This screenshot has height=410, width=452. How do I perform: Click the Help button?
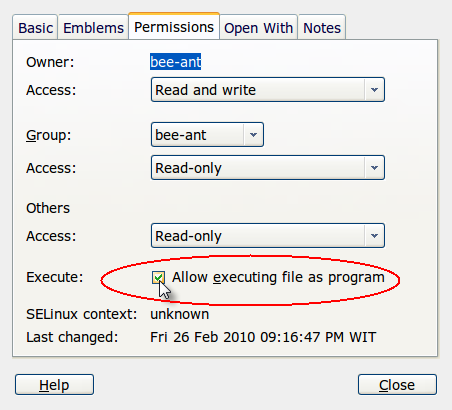pyautogui.click(x=54, y=385)
